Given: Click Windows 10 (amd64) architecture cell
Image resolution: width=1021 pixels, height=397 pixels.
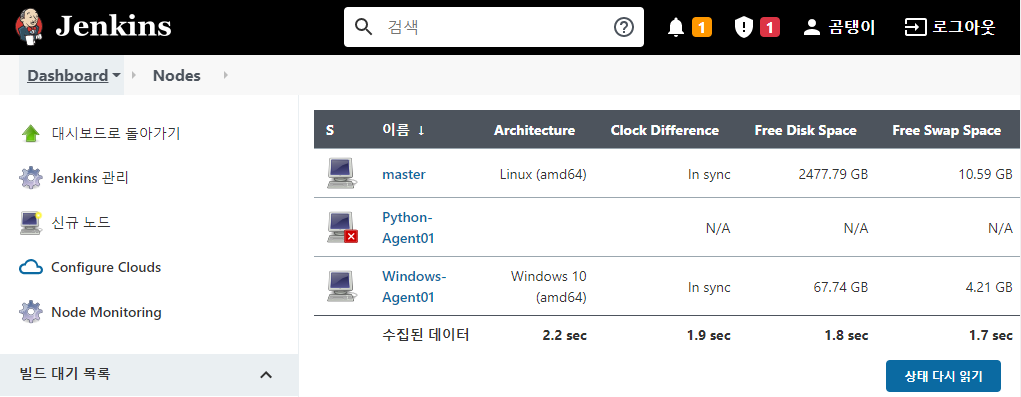Looking at the screenshot, I should point(549,287).
